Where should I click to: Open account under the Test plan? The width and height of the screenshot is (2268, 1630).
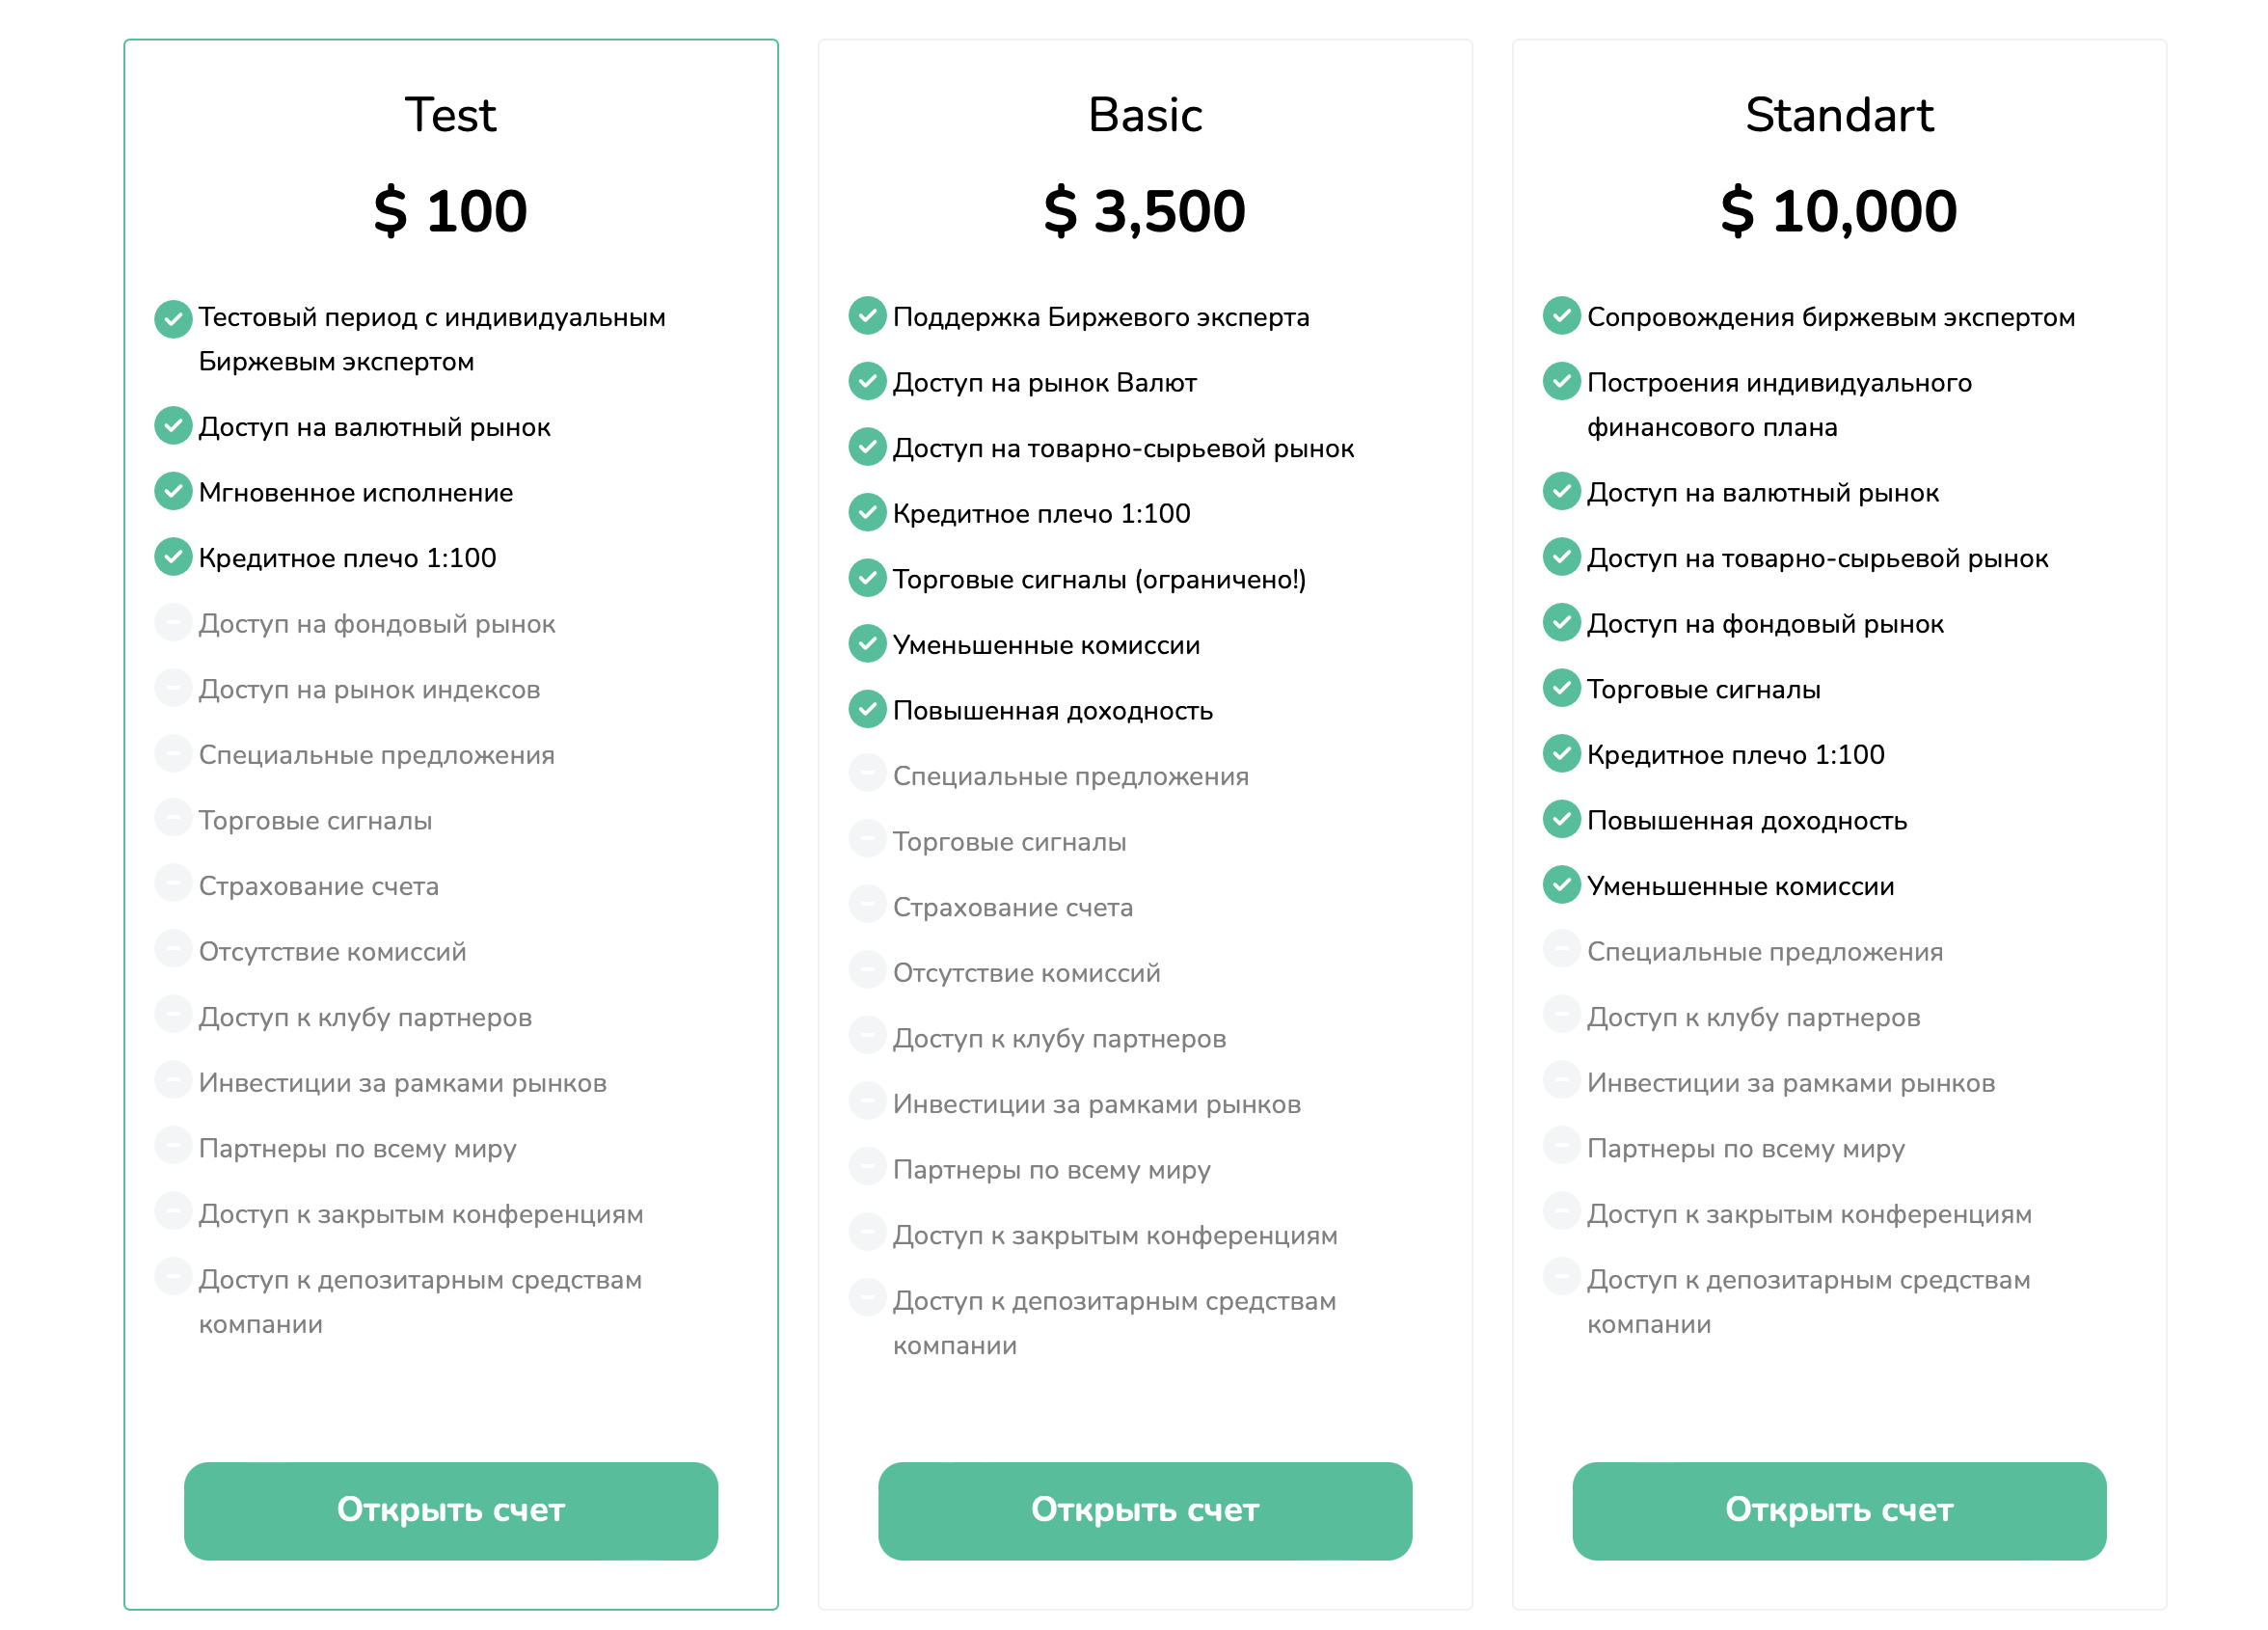451,1510
